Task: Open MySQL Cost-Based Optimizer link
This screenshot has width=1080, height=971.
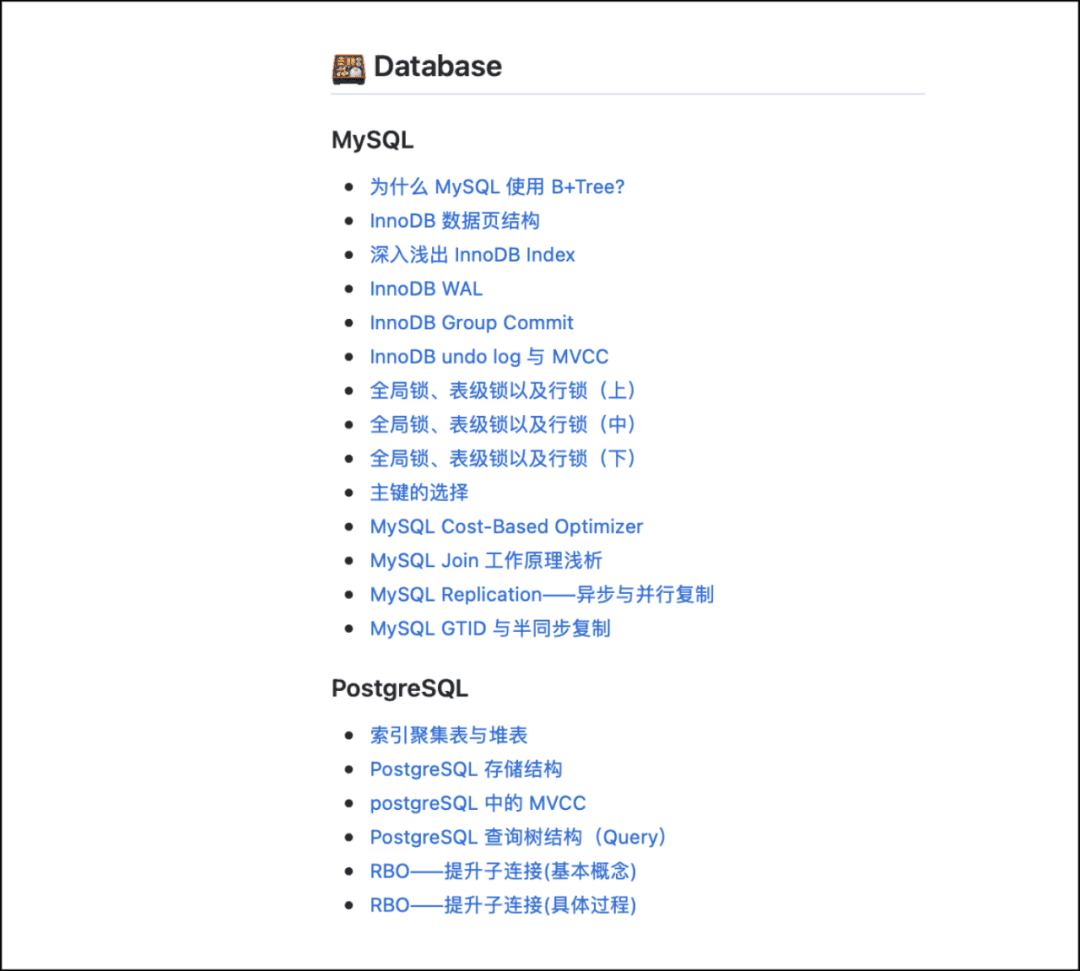Action: (x=506, y=527)
